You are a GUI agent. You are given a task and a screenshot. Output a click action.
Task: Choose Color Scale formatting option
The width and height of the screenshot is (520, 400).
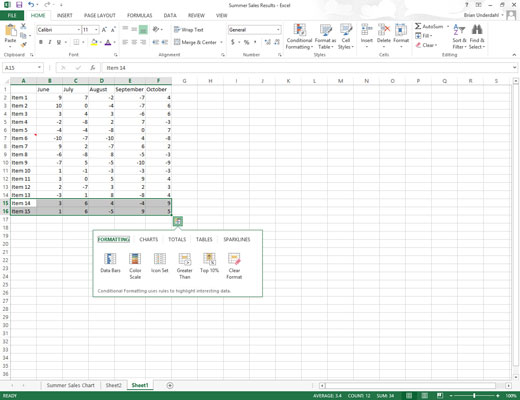click(x=135, y=266)
